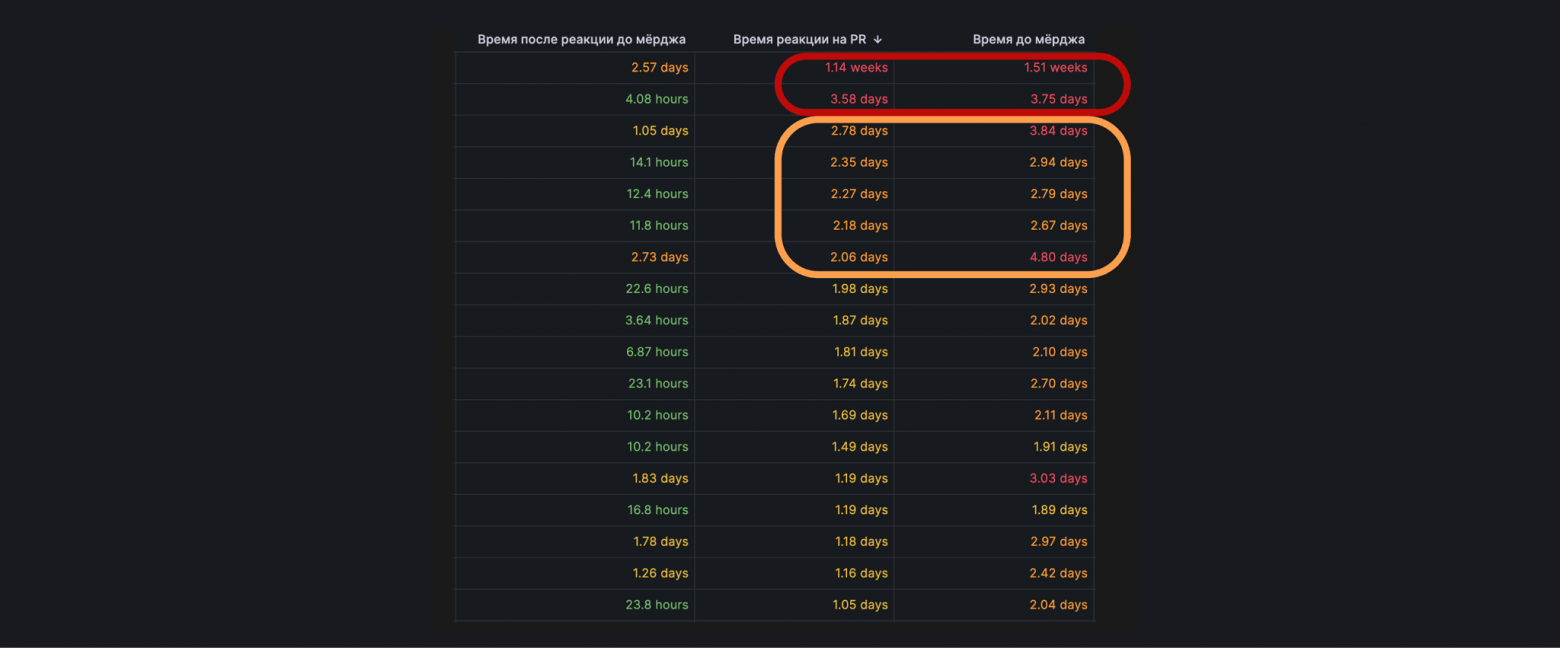Click the 1.69 days value
Viewport: 1560px width, 648px height.
pyautogui.click(x=860, y=415)
